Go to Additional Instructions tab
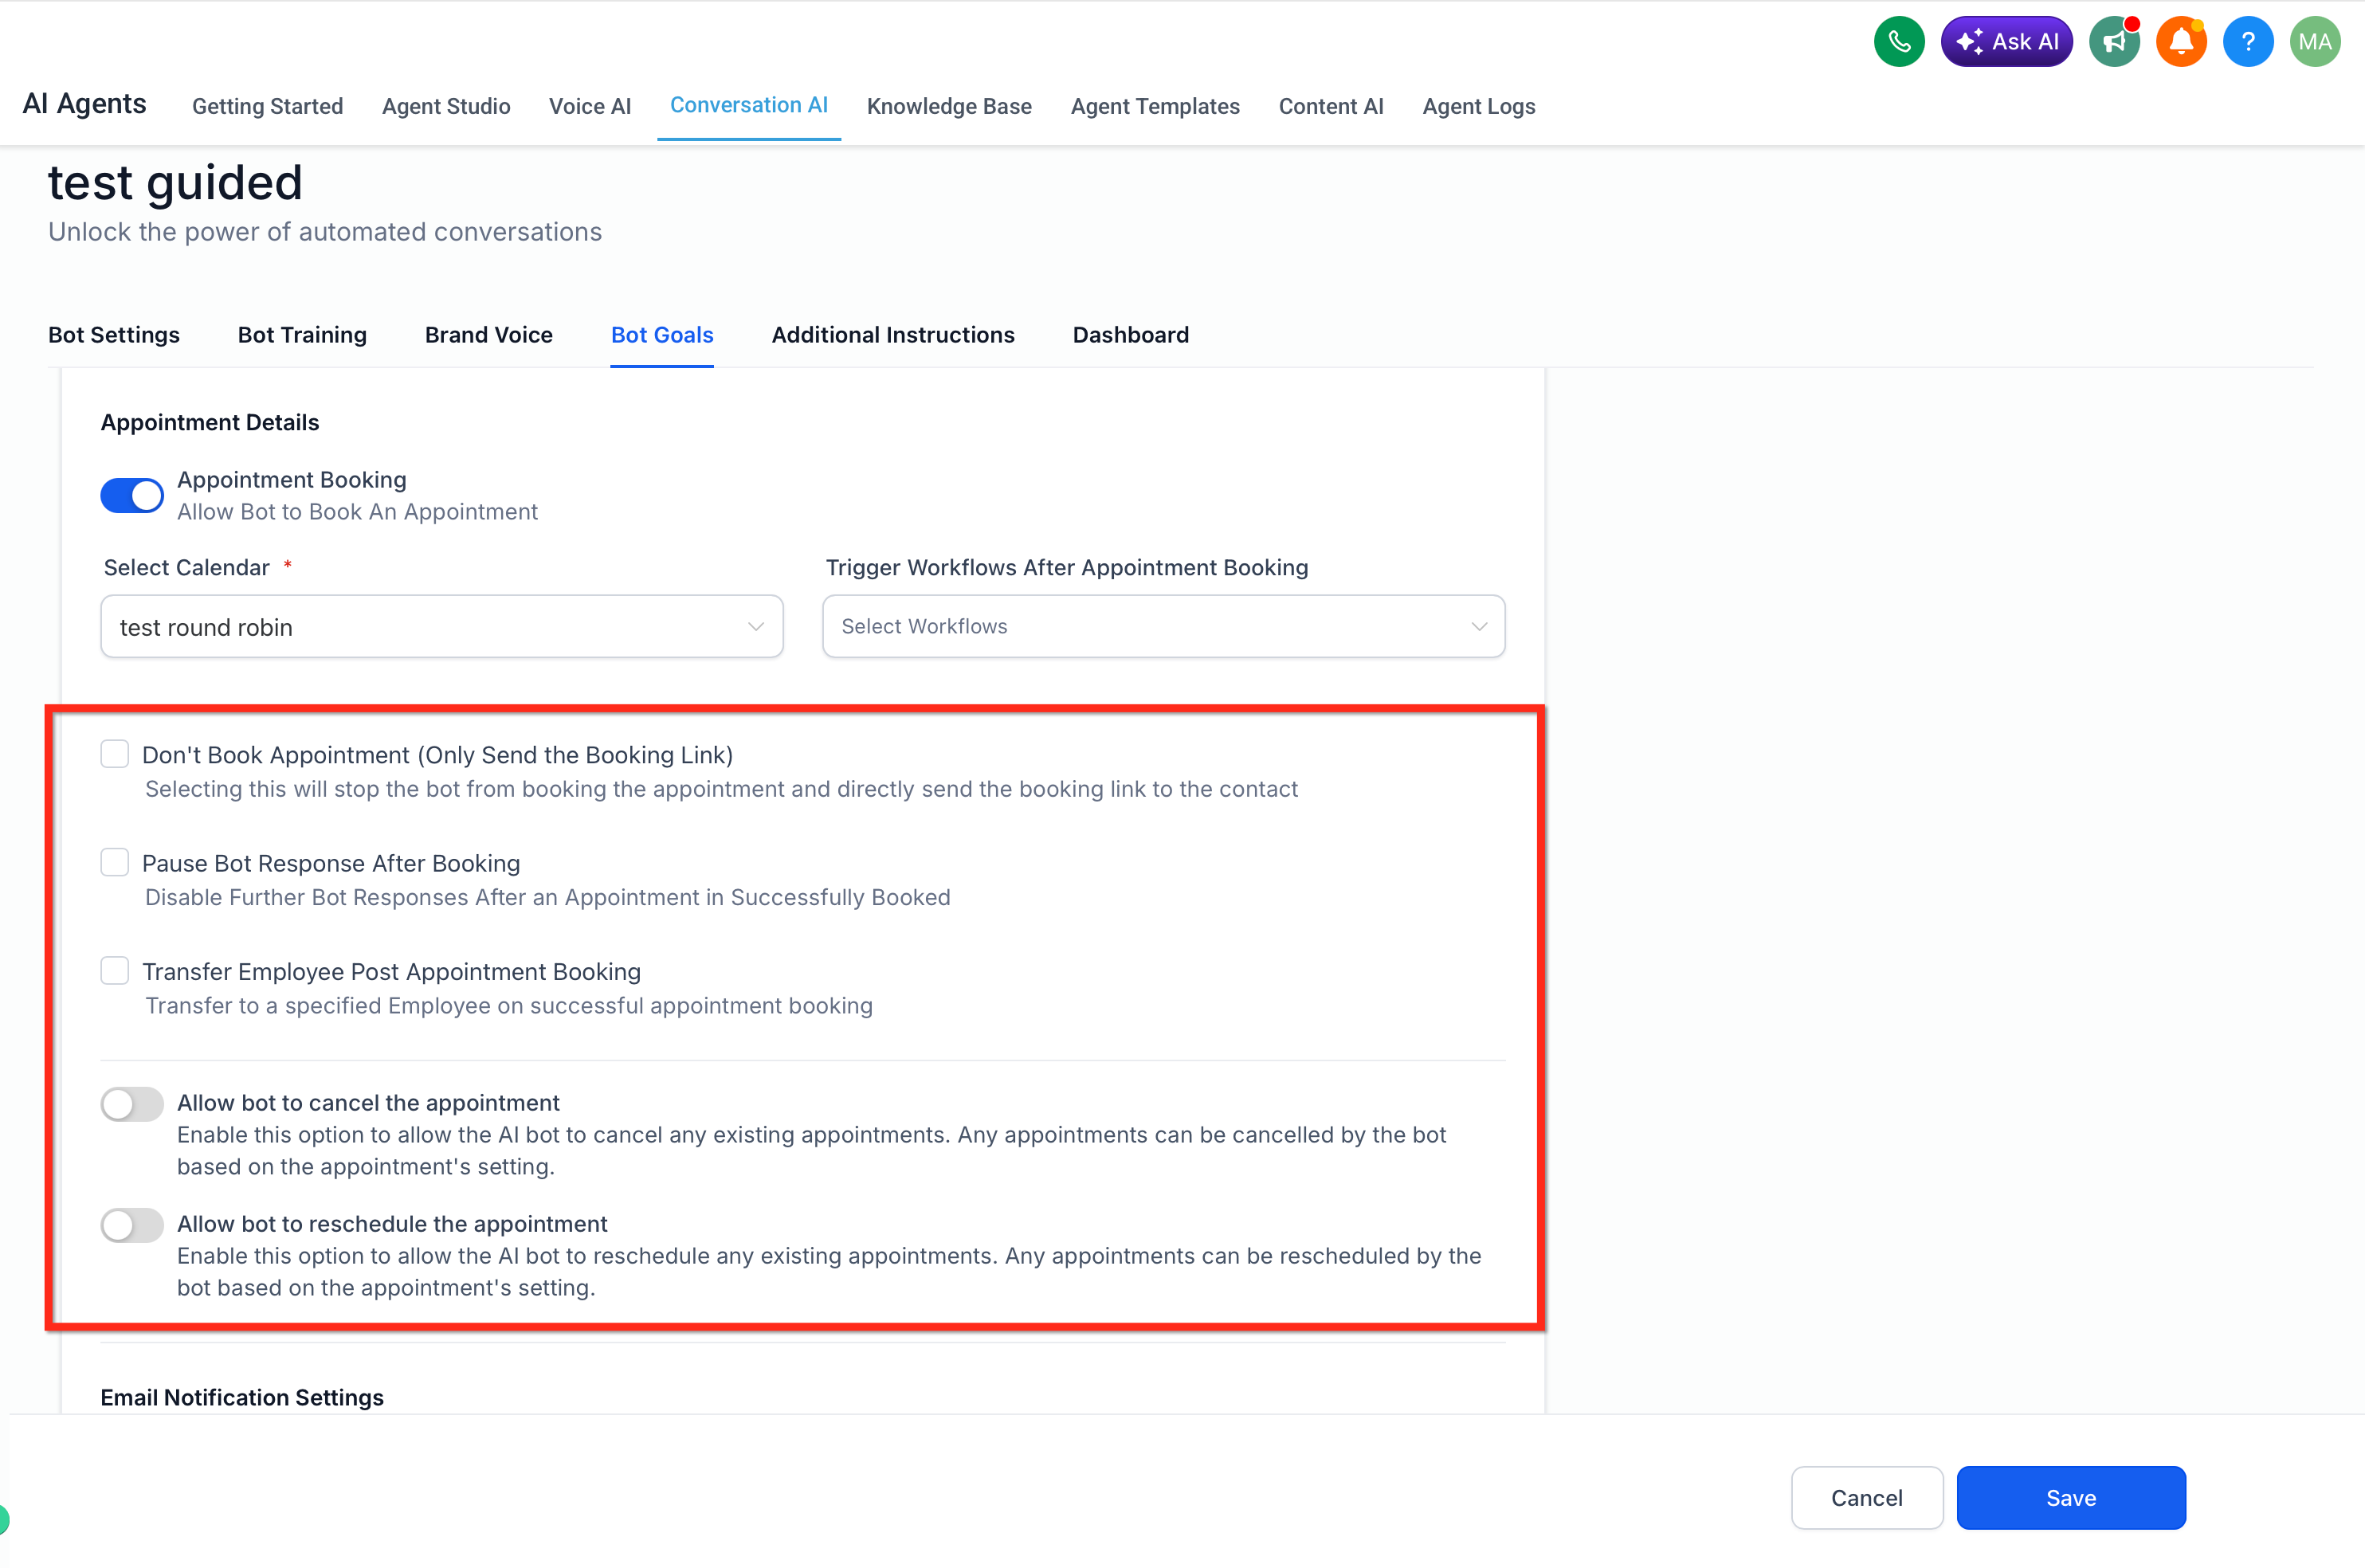The height and width of the screenshot is (1568, 2365). (892, 335)
